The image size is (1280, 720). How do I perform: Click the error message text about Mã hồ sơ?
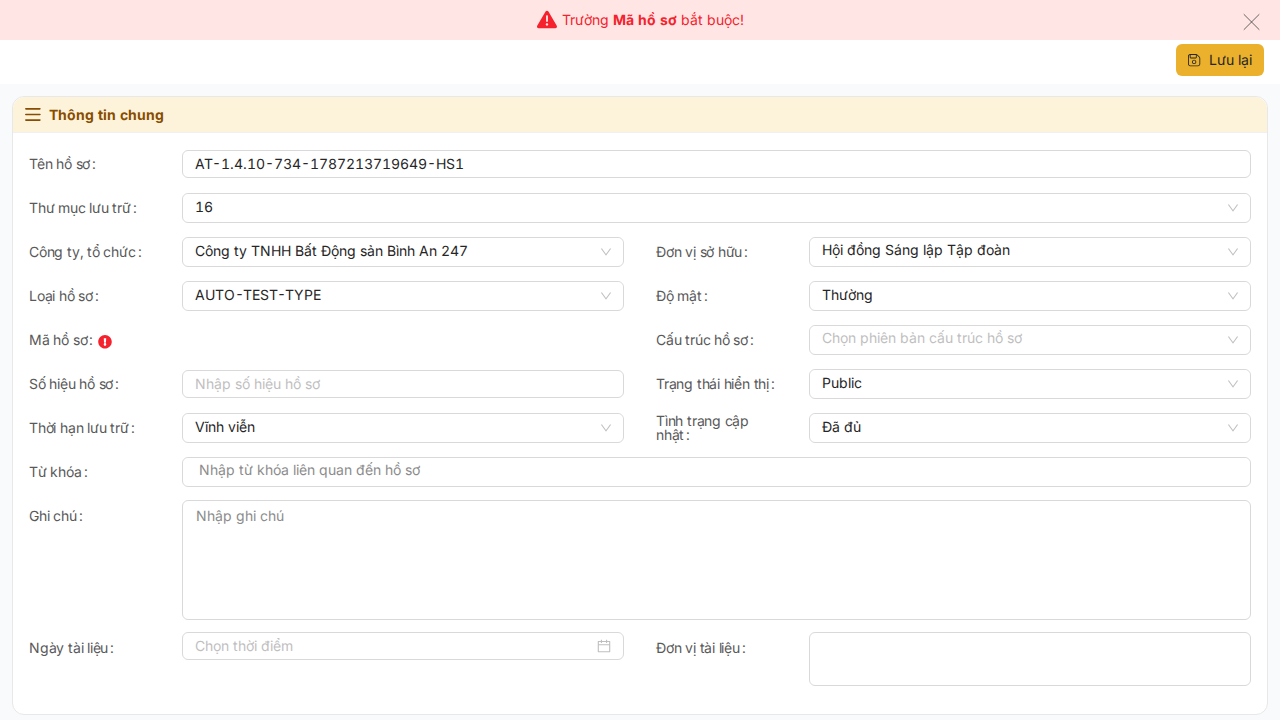point(653,20)
